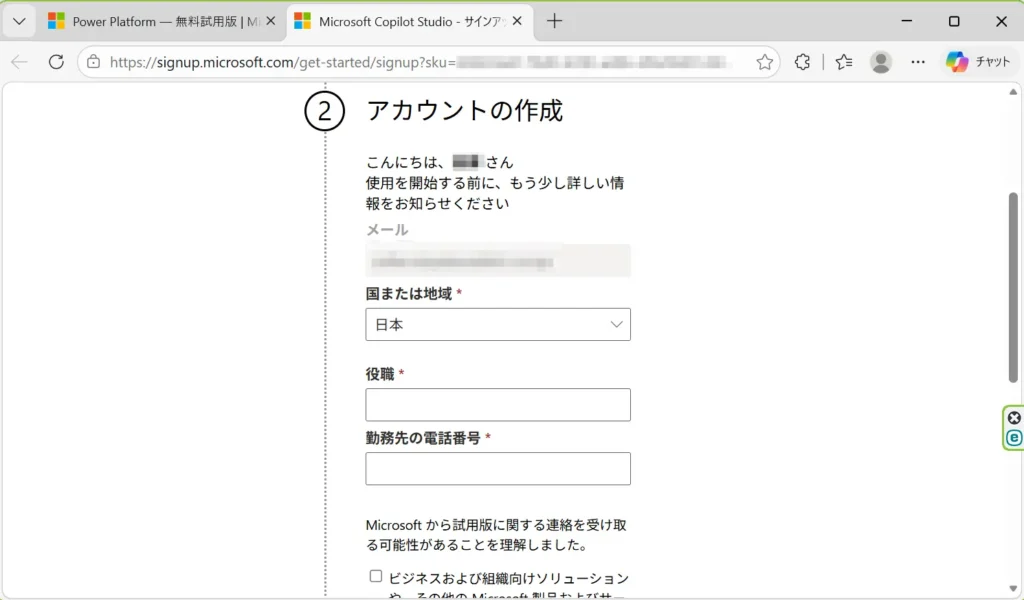
Task: Click the browser refresh icon
Action: pos(56,62)
